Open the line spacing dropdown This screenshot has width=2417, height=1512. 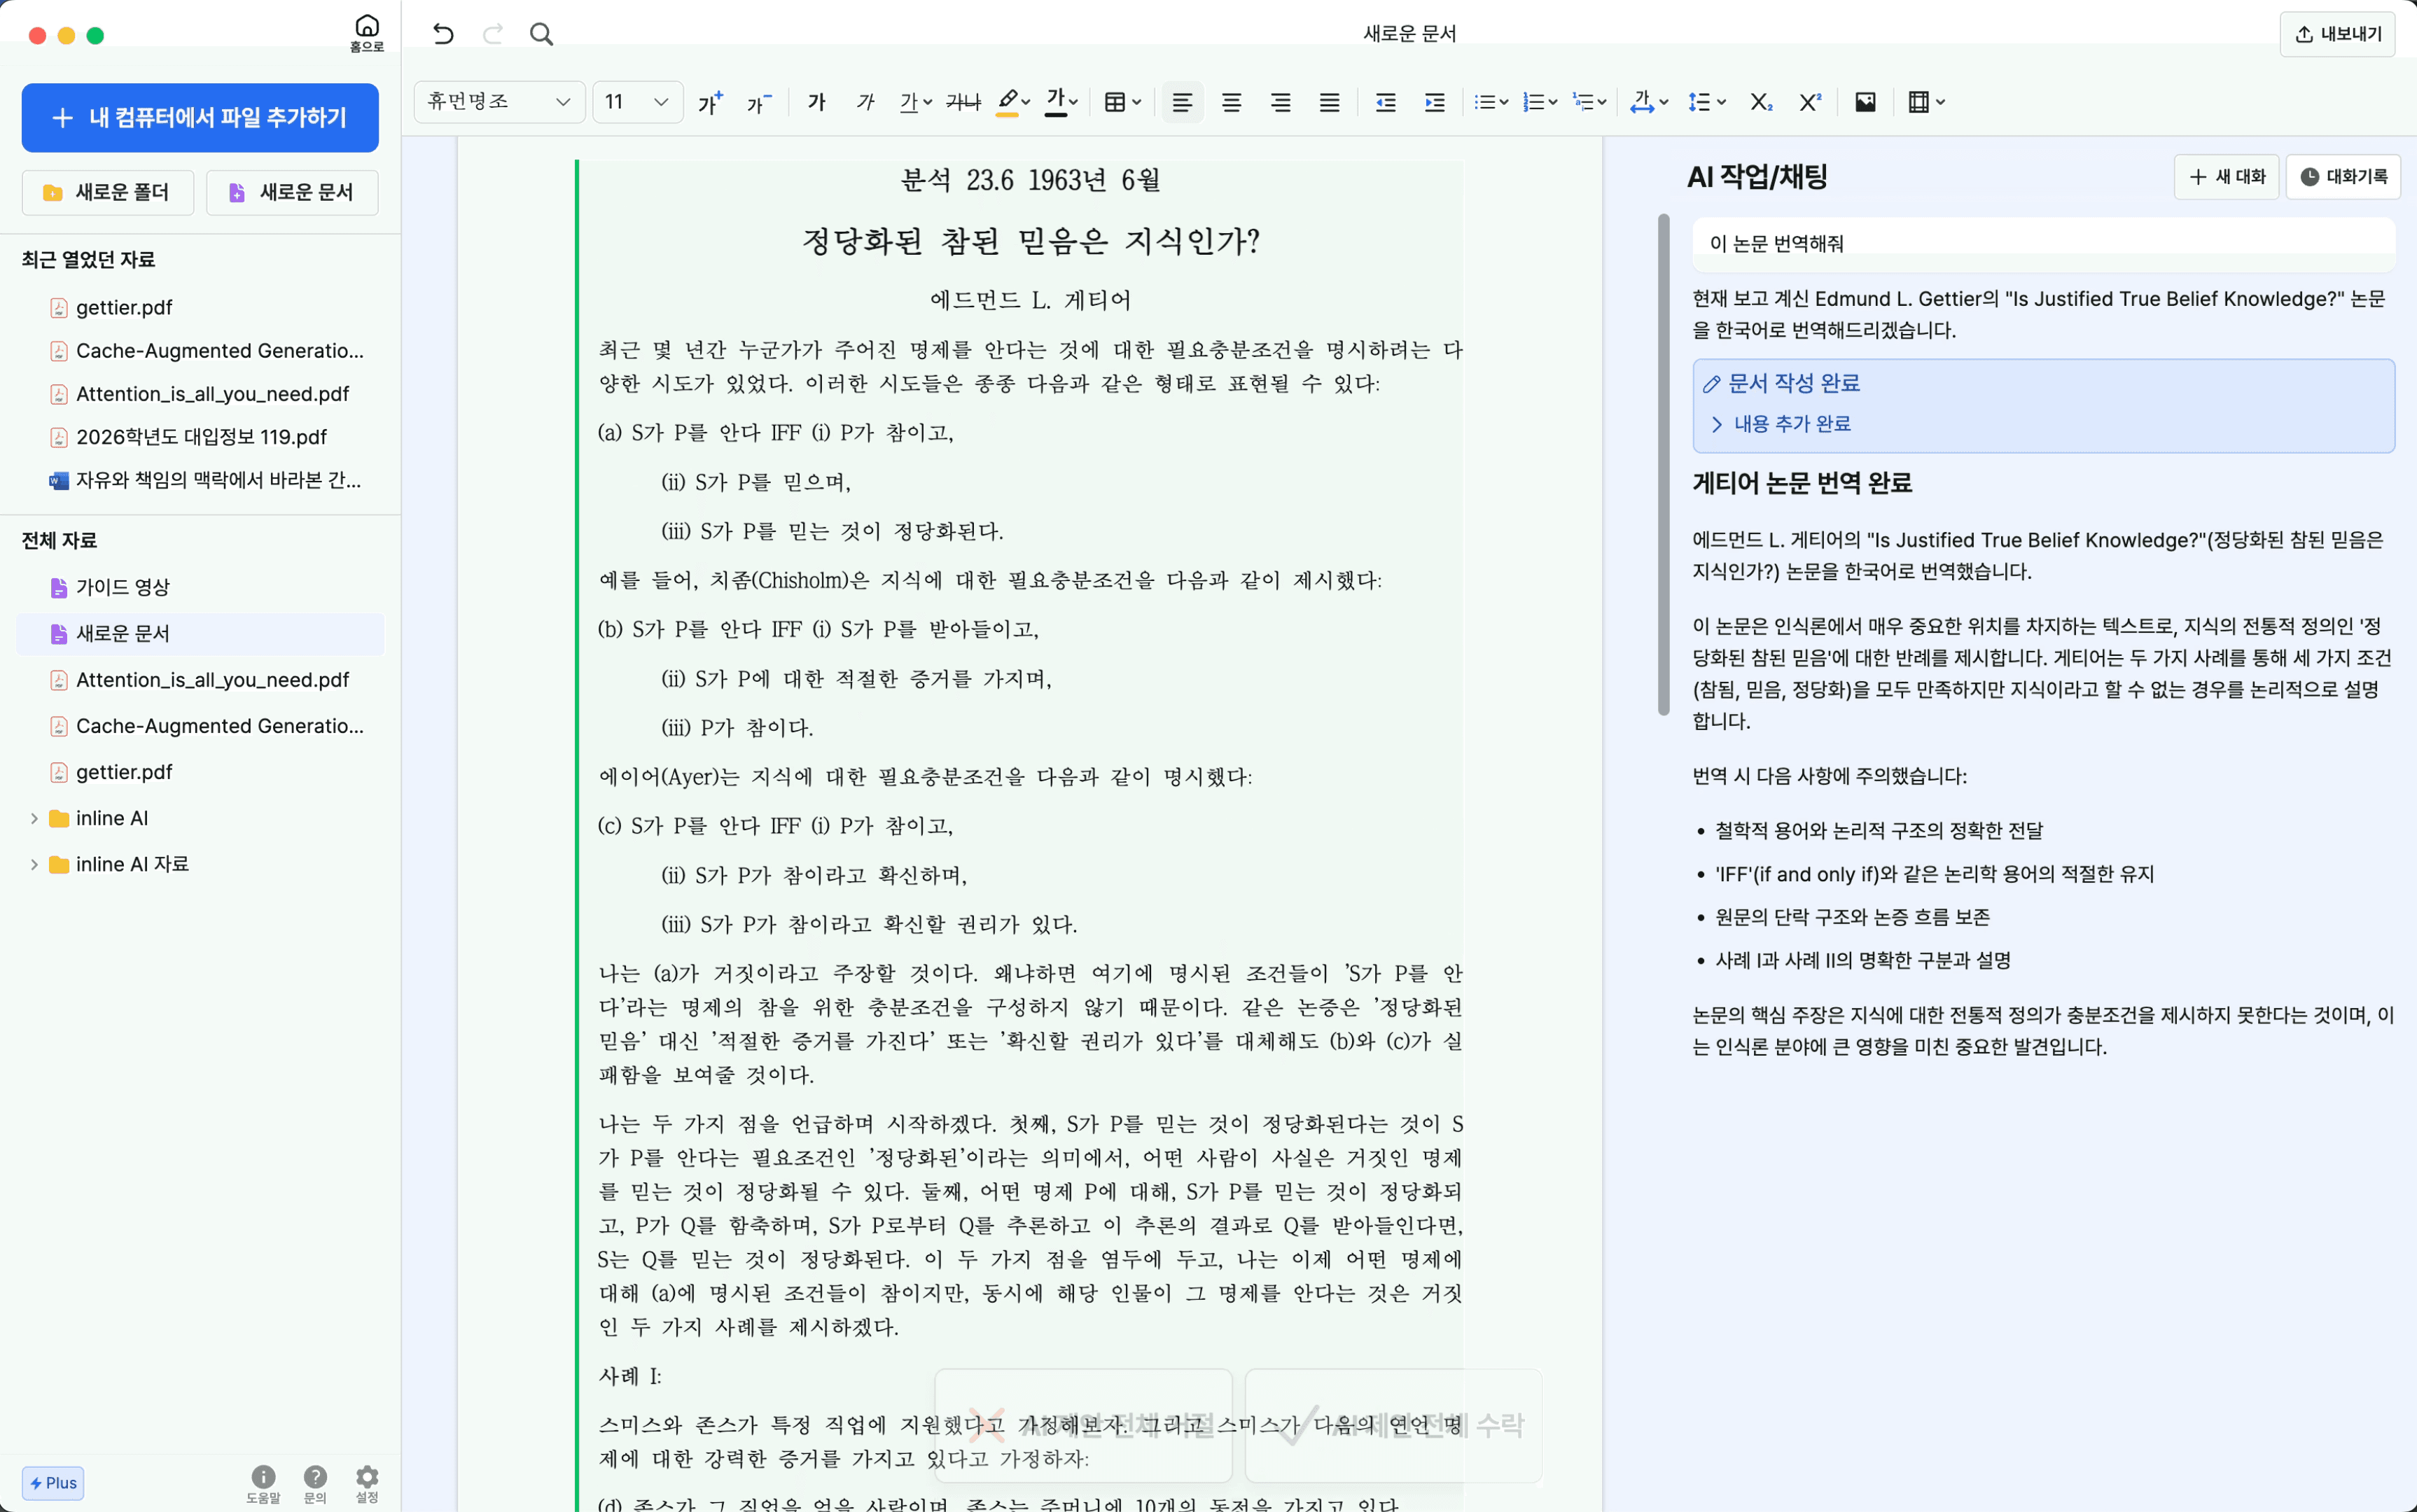tap(1706, 102)
